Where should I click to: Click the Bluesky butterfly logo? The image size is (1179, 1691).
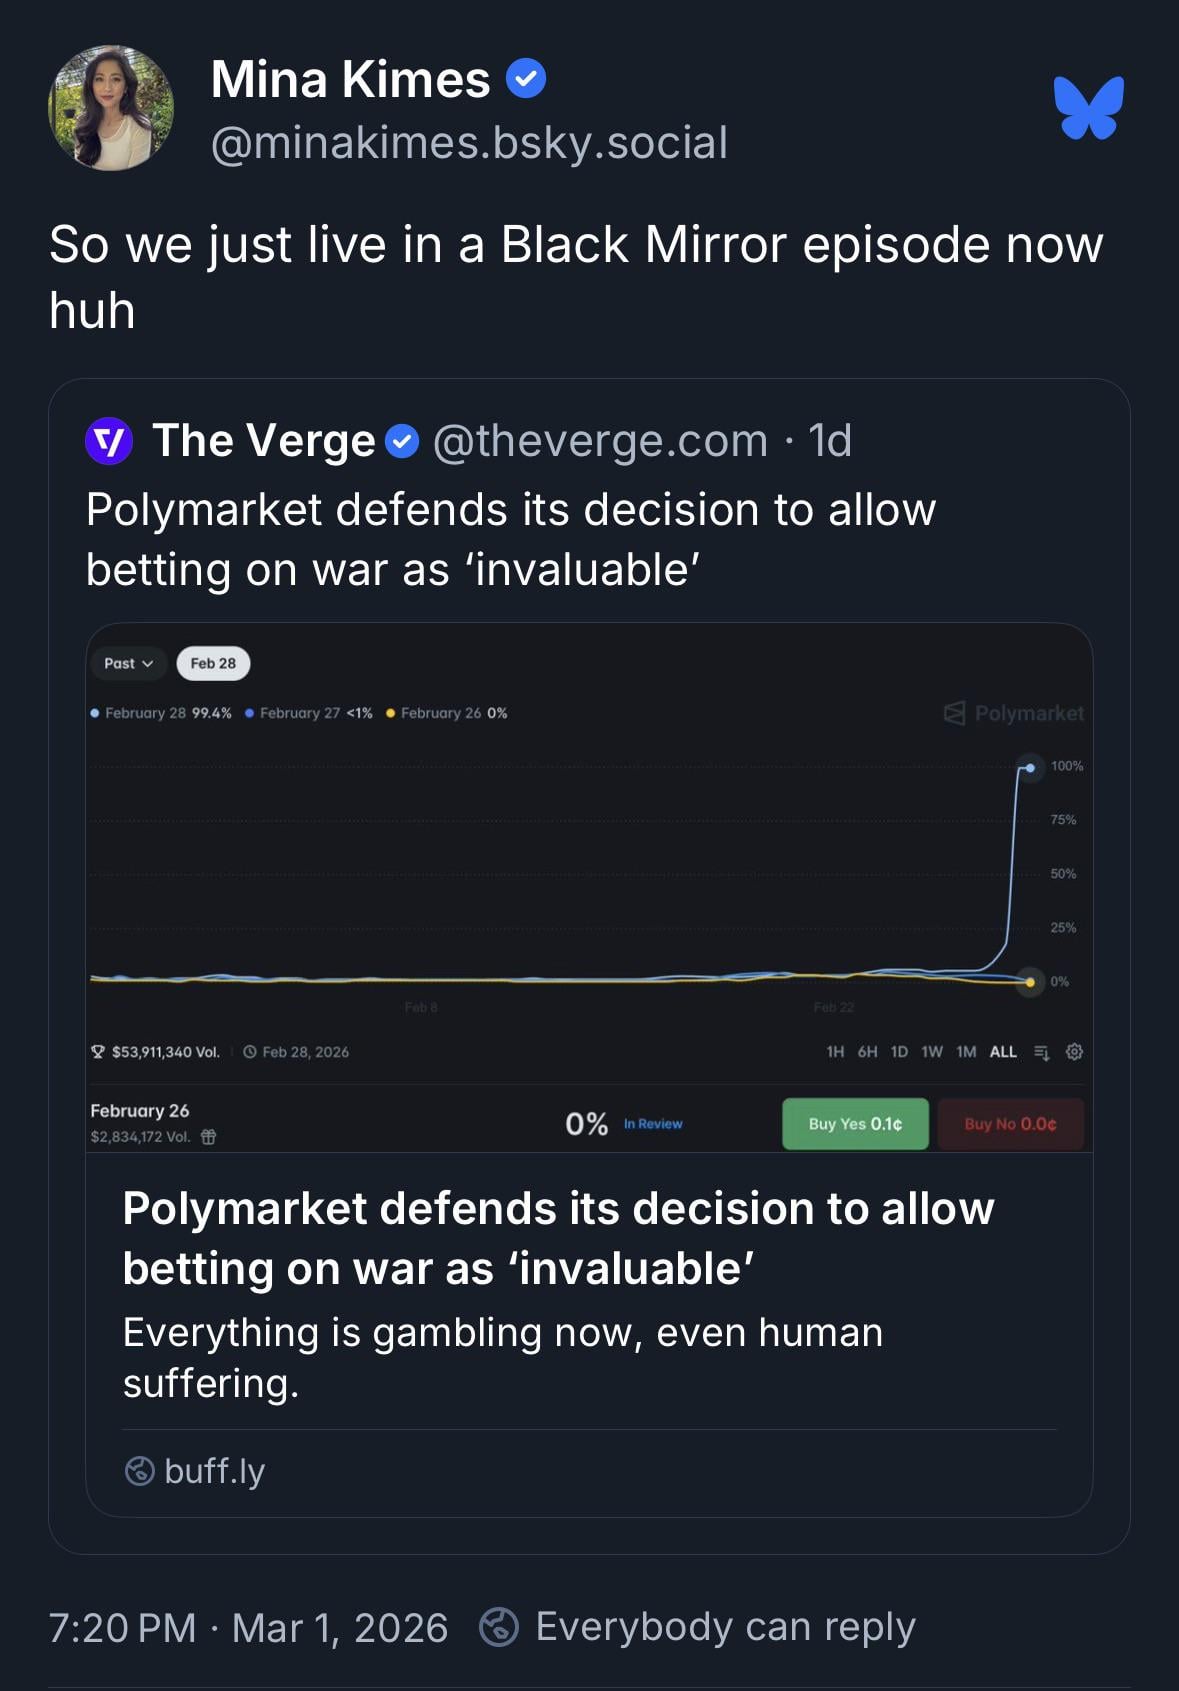point(1088,108)
